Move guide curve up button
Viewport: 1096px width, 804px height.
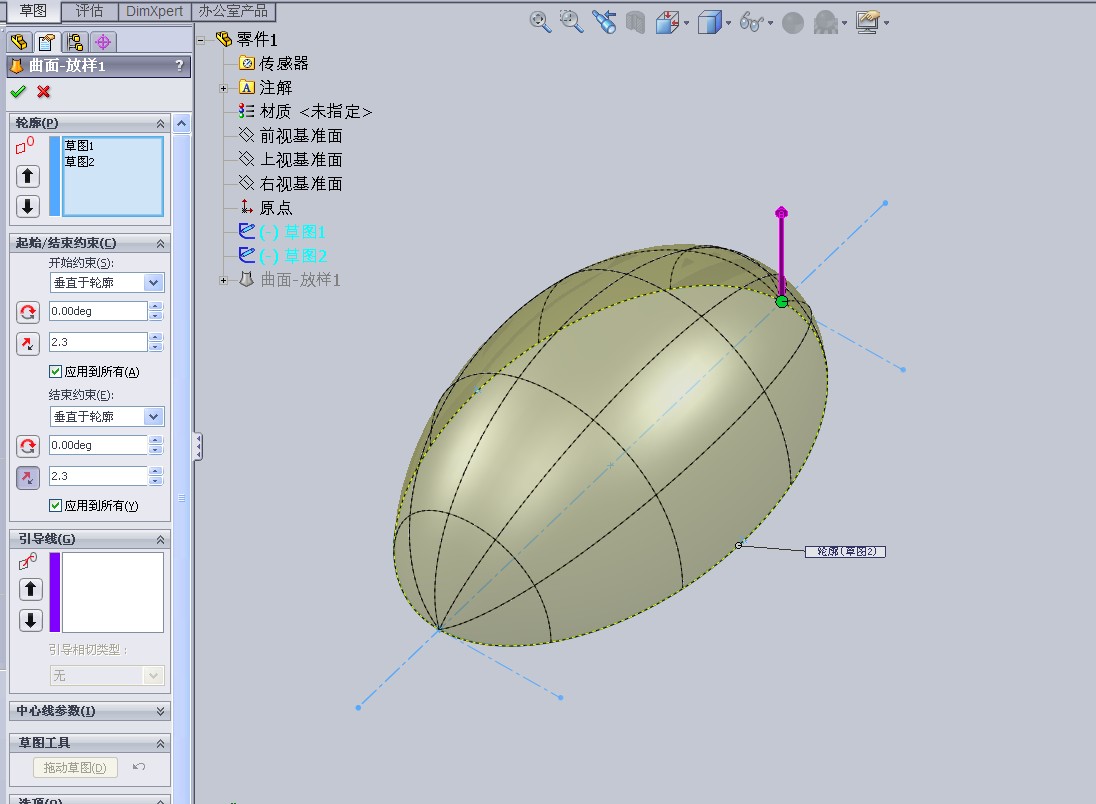point(31,589)
